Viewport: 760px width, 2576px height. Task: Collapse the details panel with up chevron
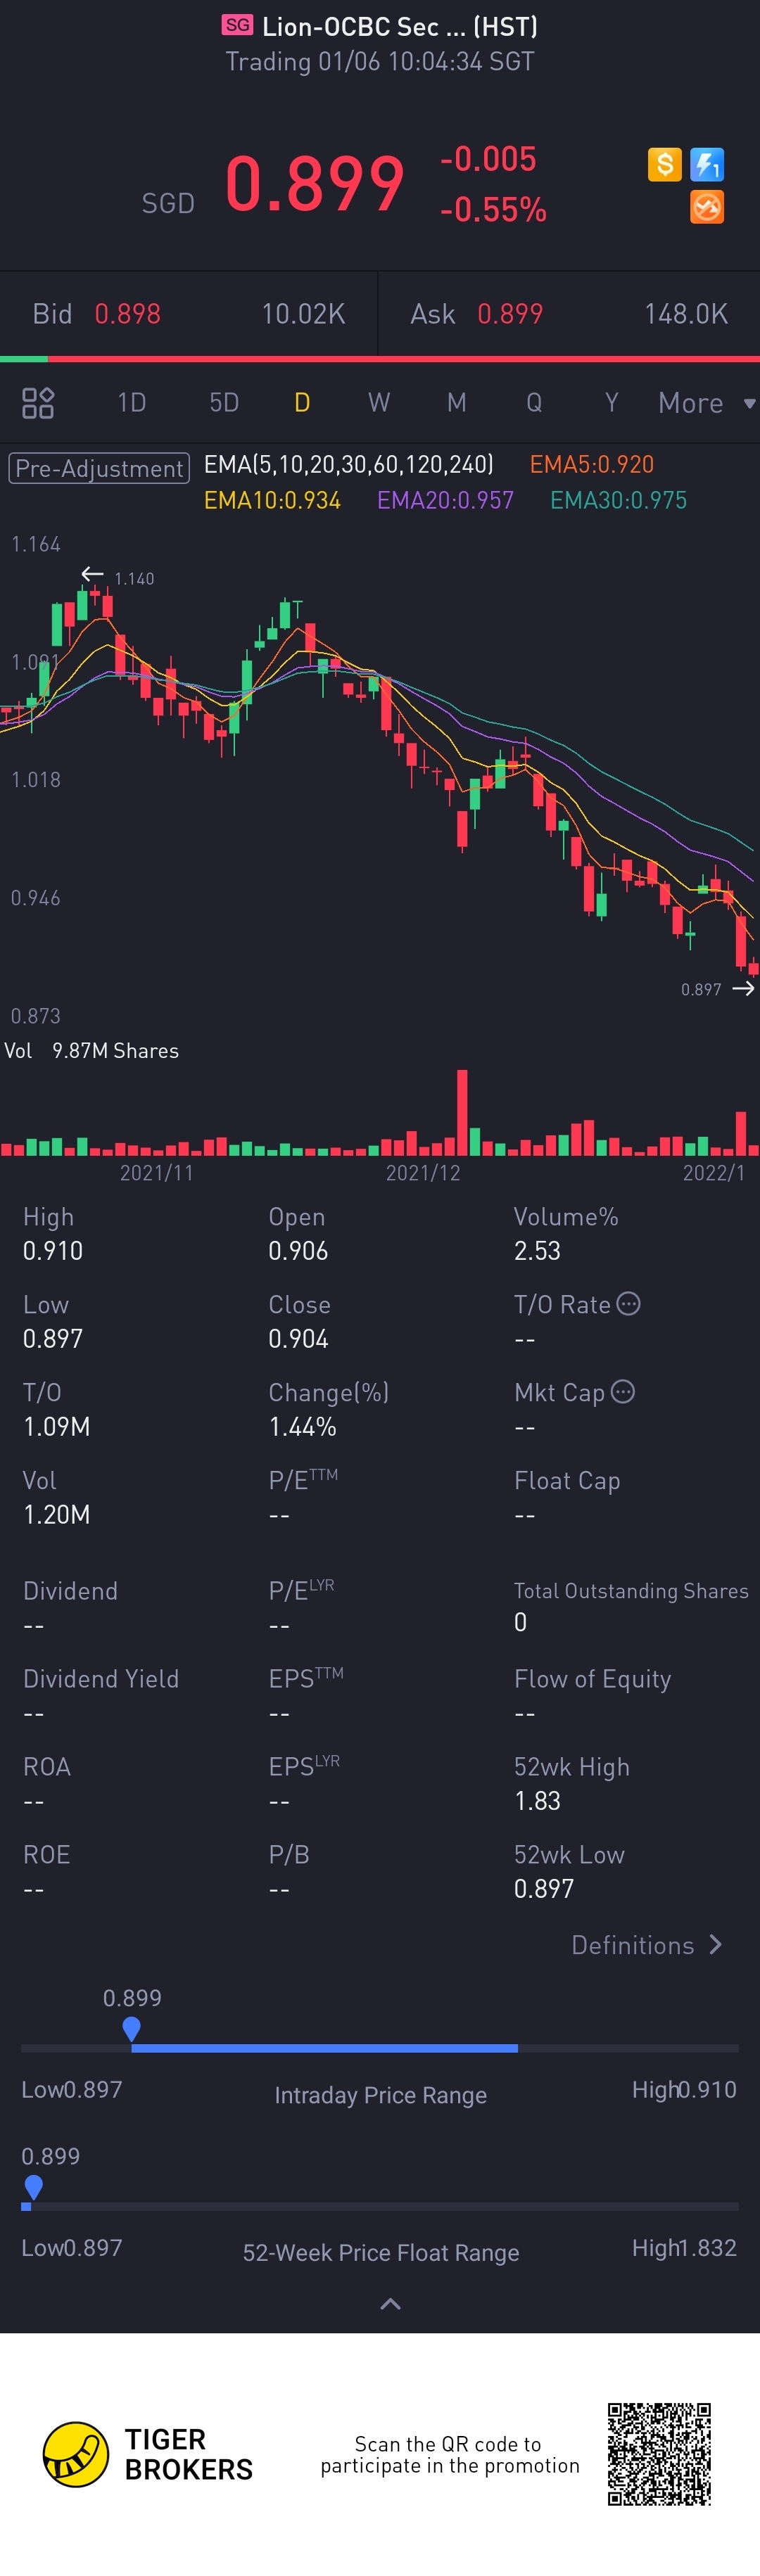[x=391, y=2304]
